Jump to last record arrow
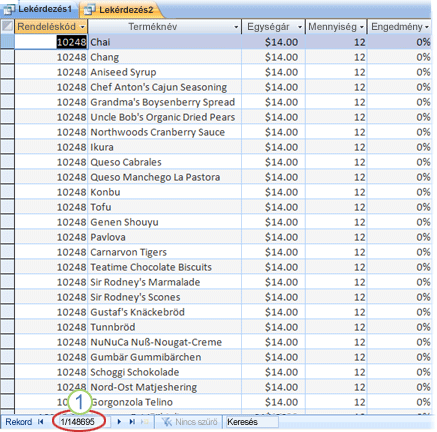The height and width of the screenshot is (432, 437). point(132,422)
